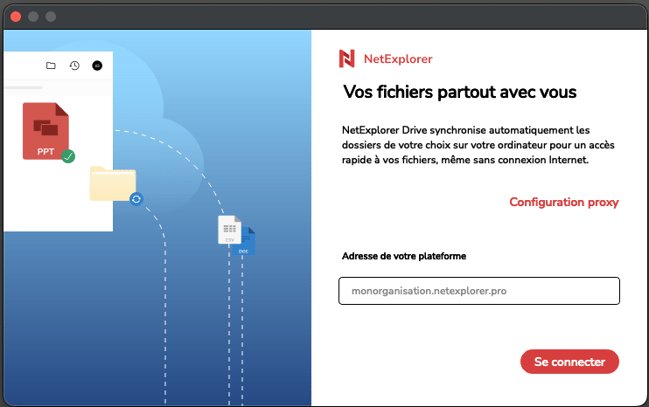Click the blue sync badge on folder

[136, 199]
